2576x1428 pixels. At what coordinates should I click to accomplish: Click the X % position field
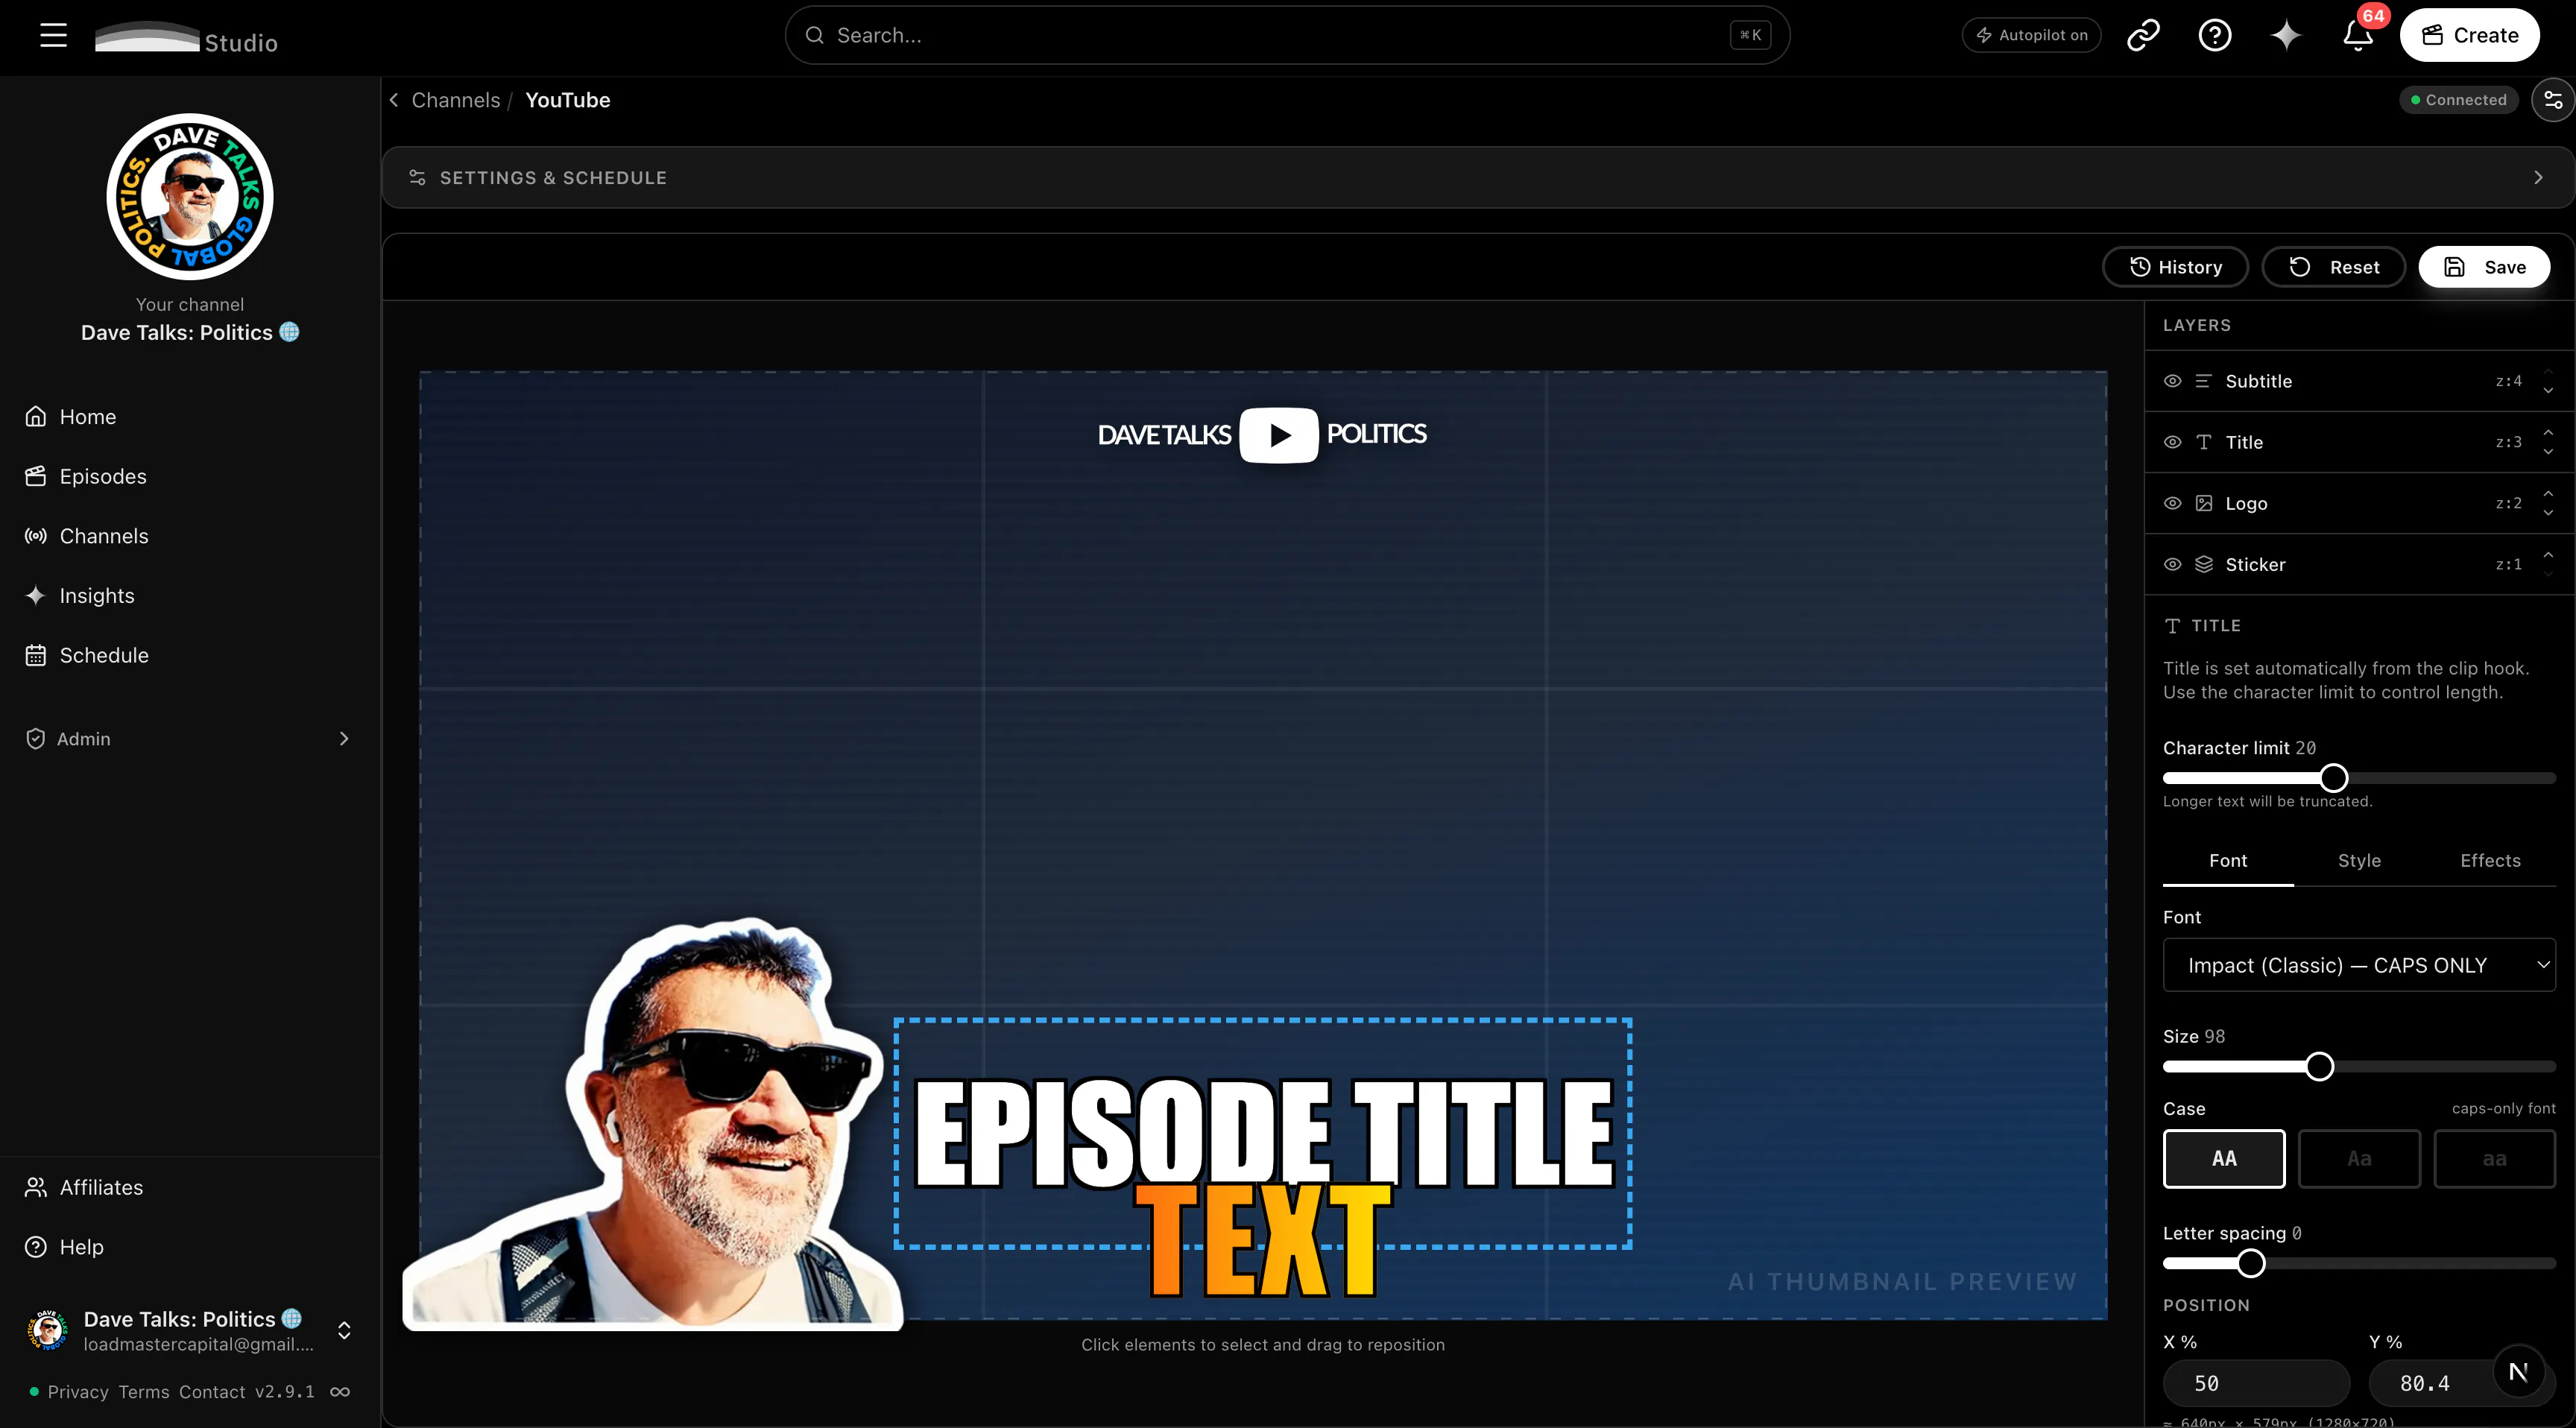pyautogui.click(x=2256, y=1383)
